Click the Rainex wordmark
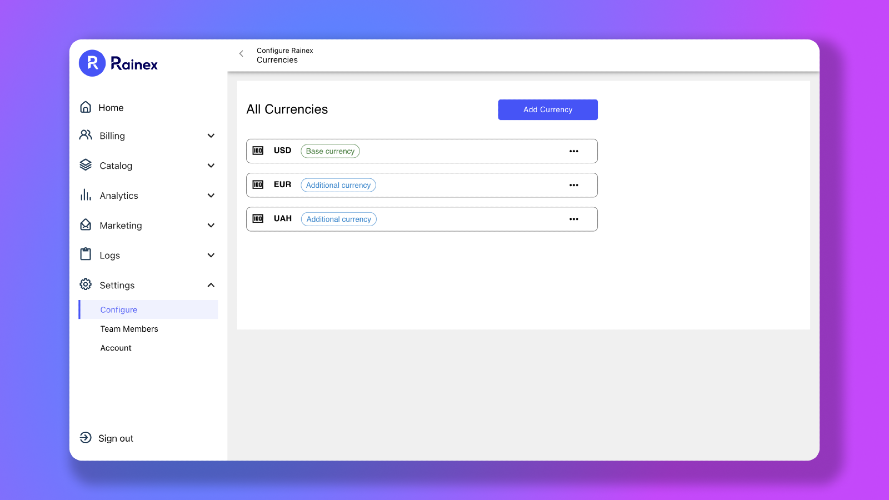This screenshot has width=889, height=500. tap(134, 63)
